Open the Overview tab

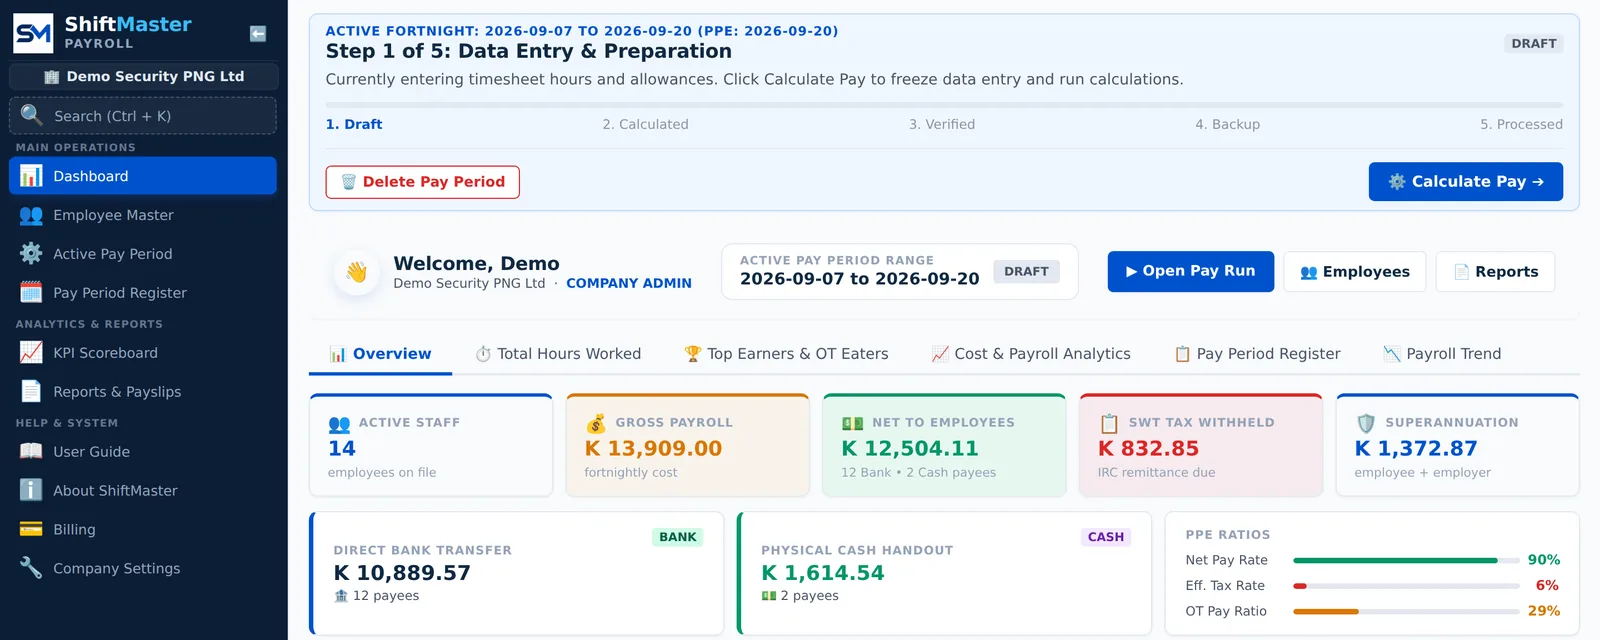pos(380,354)
